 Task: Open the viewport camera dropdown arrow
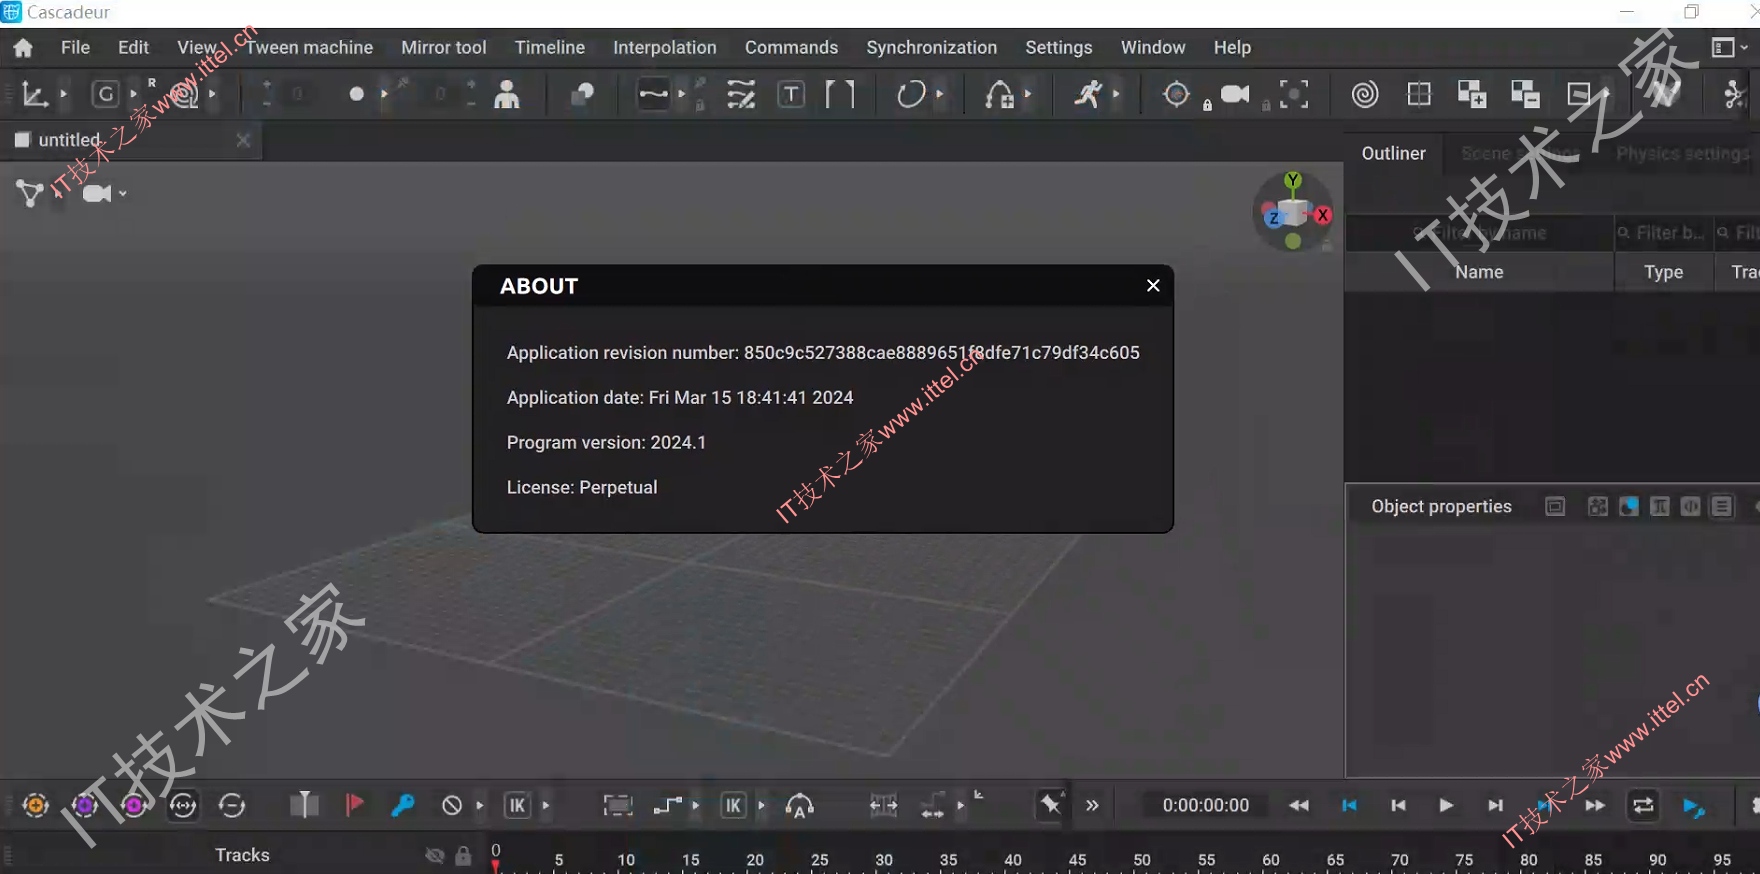[x=123, y=194]
